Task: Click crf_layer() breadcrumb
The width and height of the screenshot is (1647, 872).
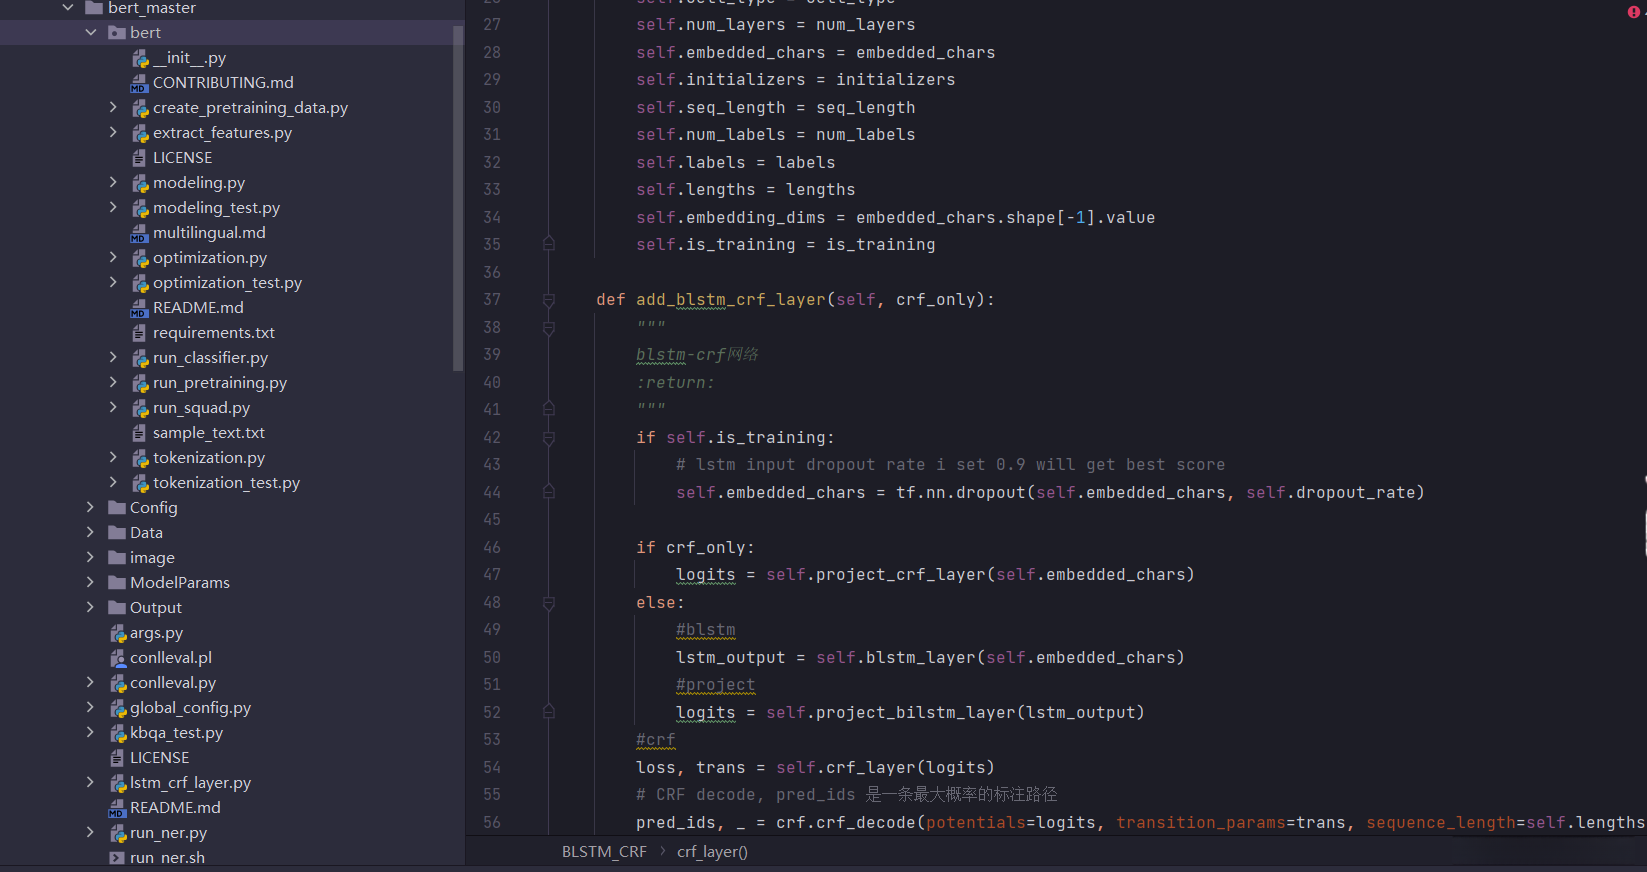Action: pyautogui.click(x=712, y=852)
